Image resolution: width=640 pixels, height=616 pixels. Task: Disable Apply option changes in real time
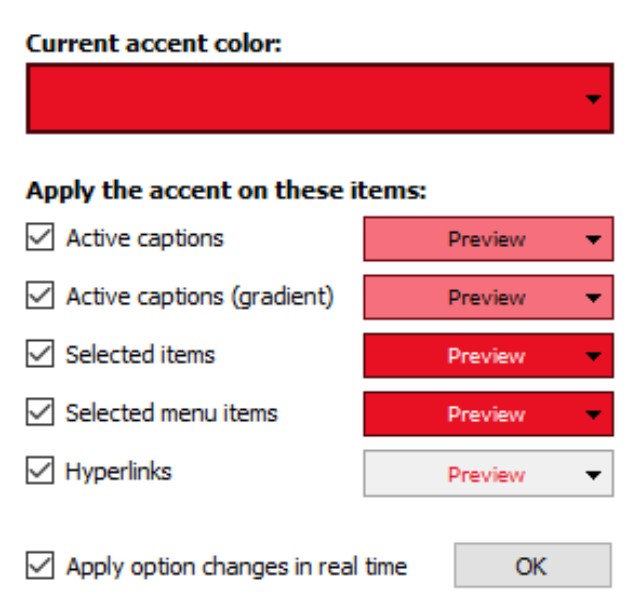tap(40, 566)
